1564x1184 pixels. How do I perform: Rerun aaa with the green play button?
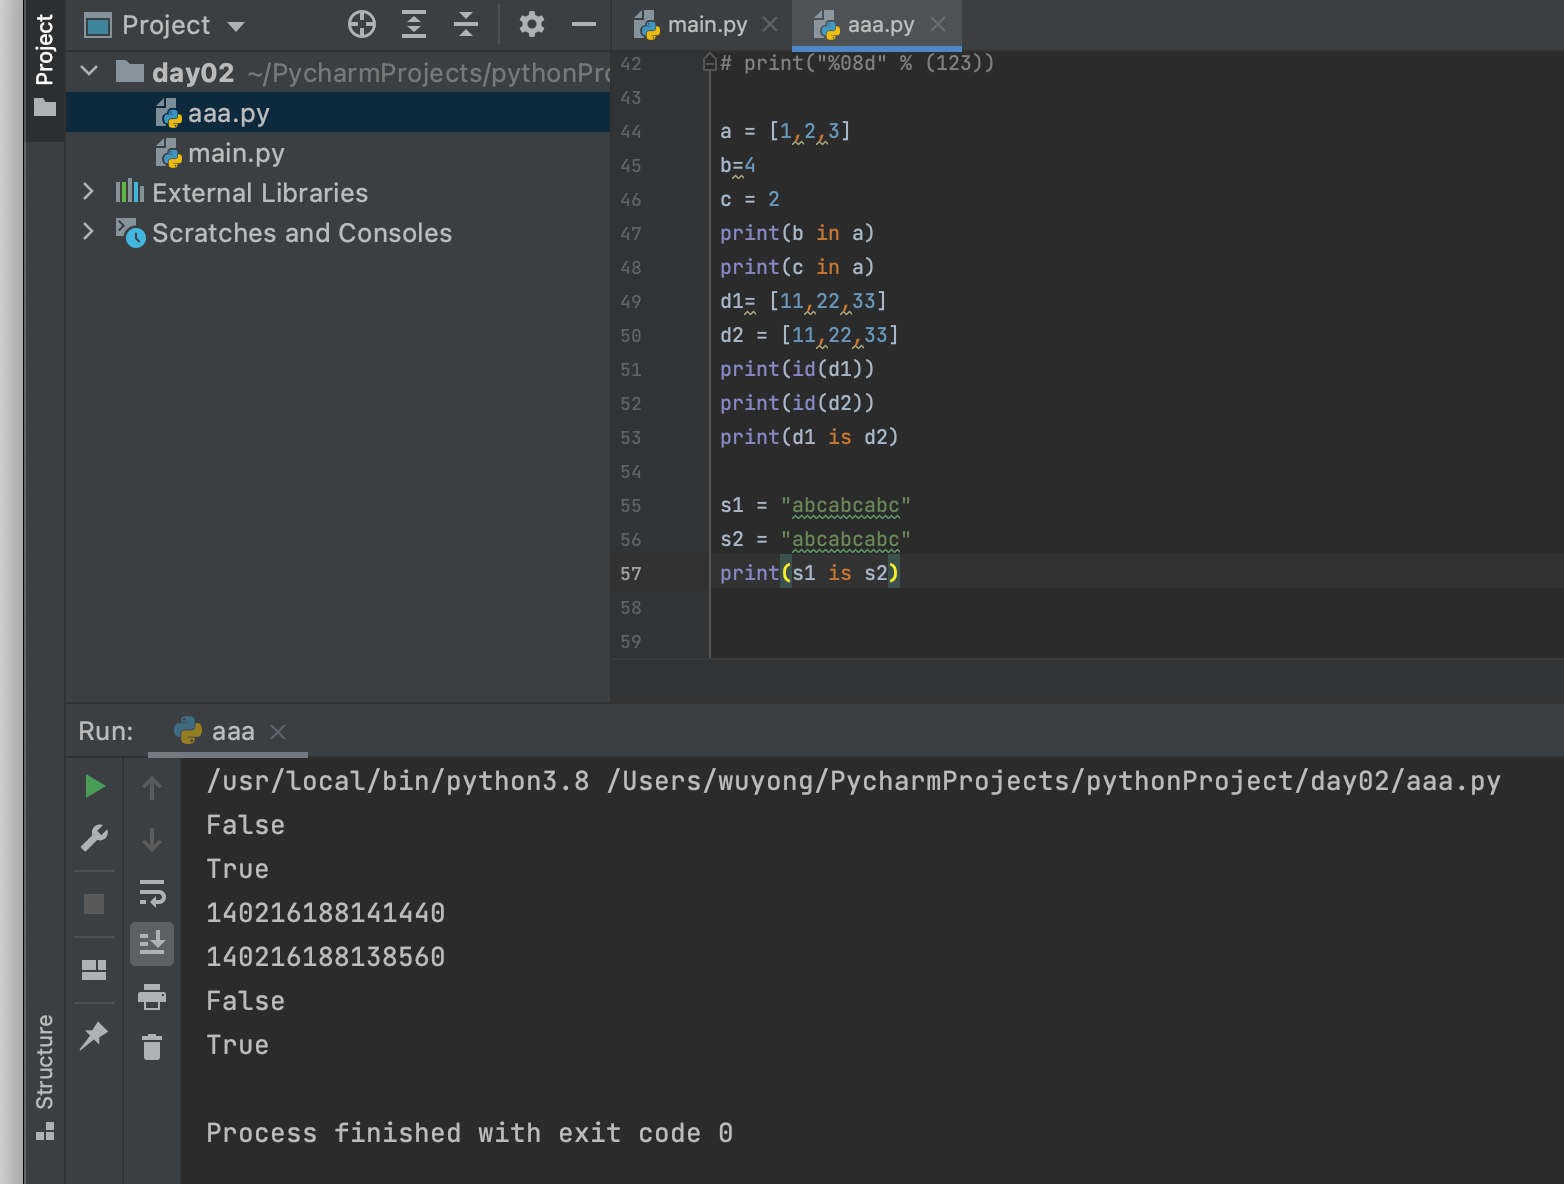coord(94,787)
